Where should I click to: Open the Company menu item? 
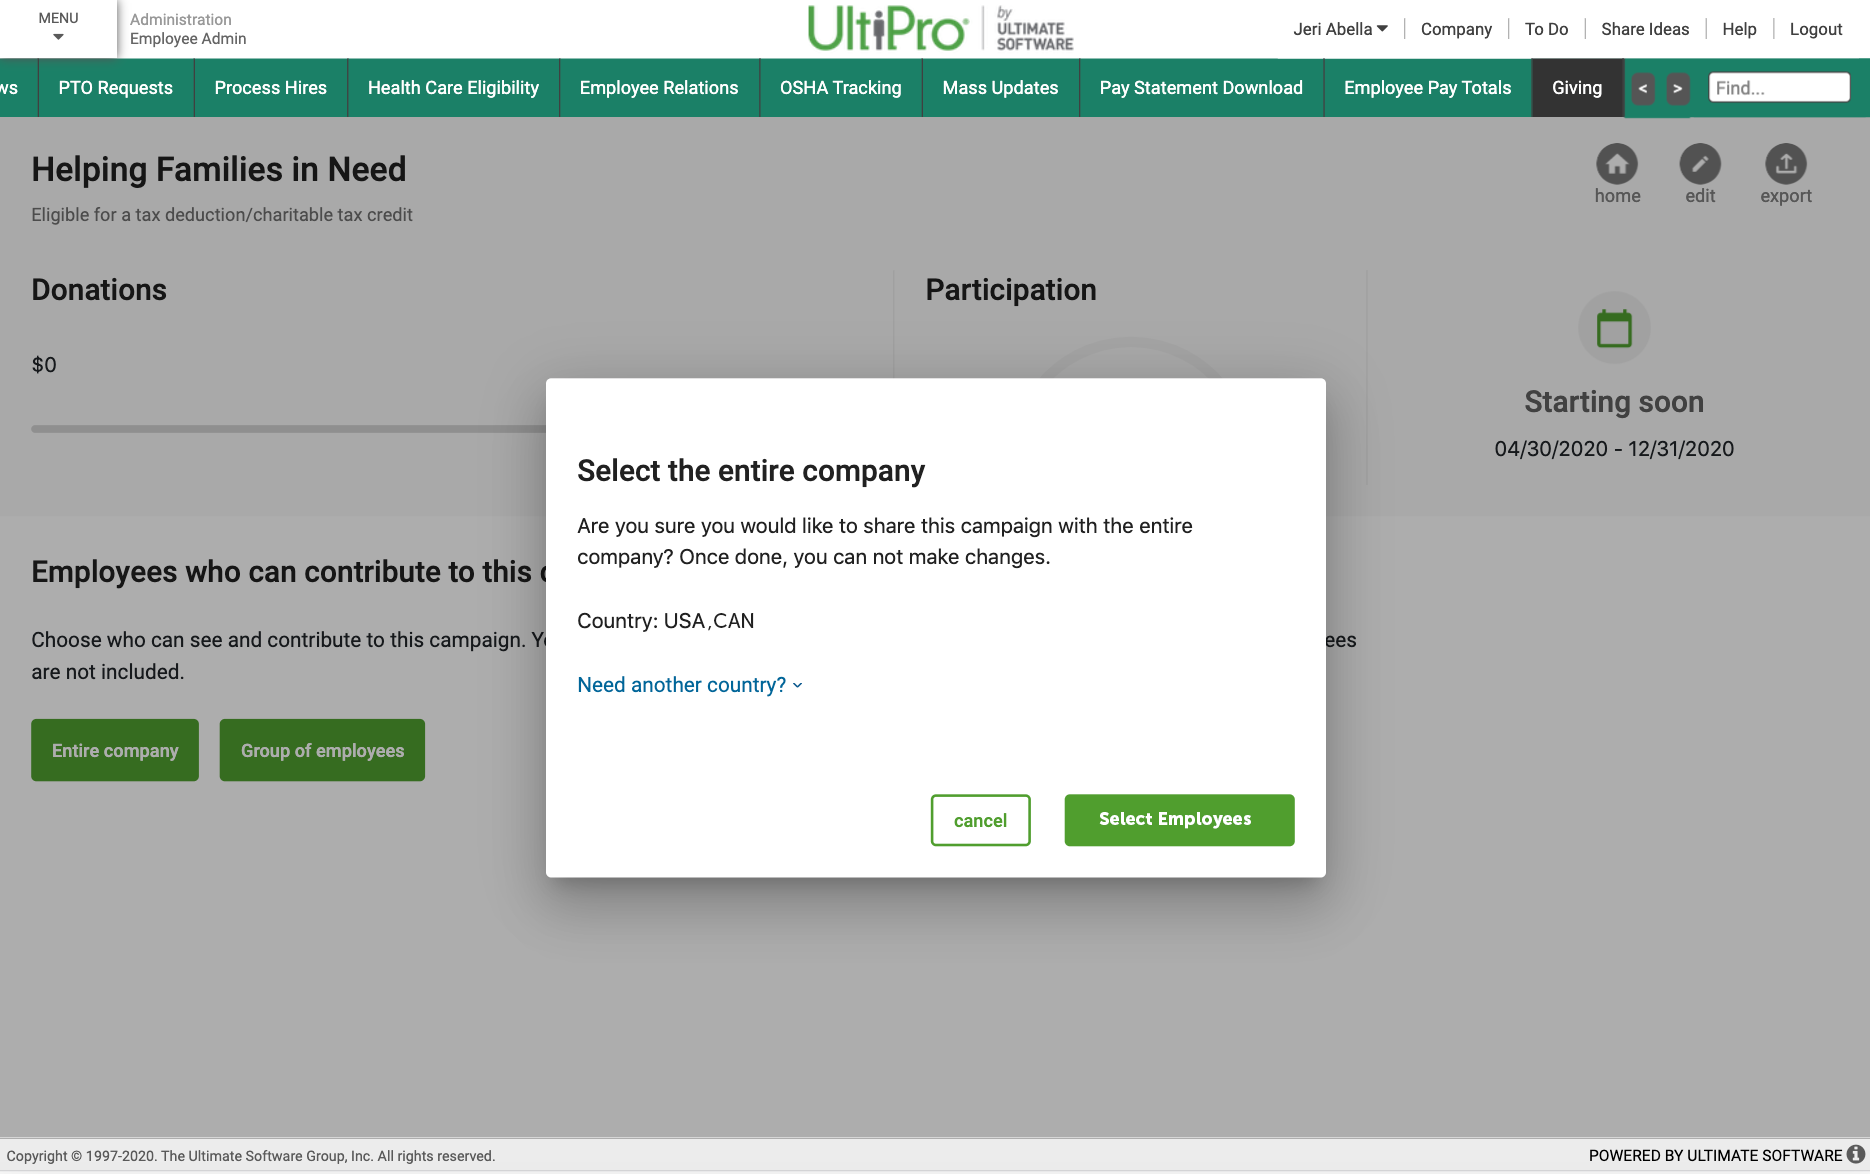point(1456,28)
